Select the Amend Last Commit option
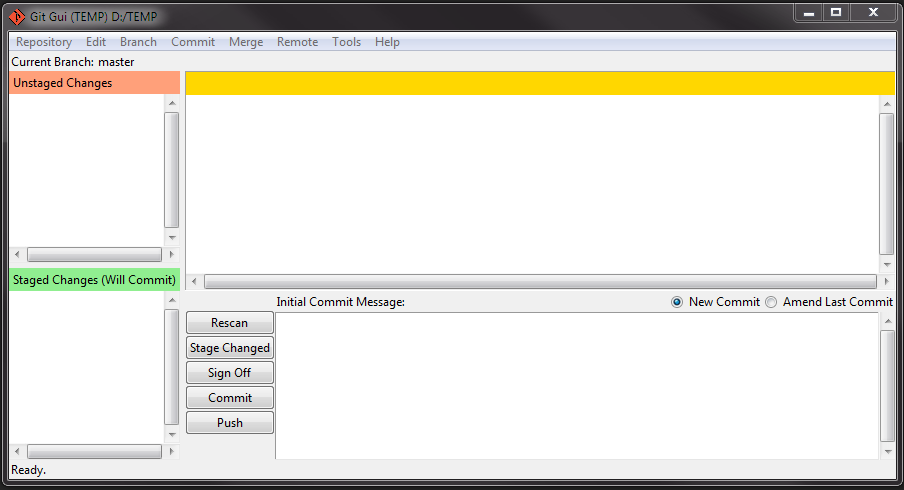This screenshot has height=490, width=904. (x=771, y=302)
